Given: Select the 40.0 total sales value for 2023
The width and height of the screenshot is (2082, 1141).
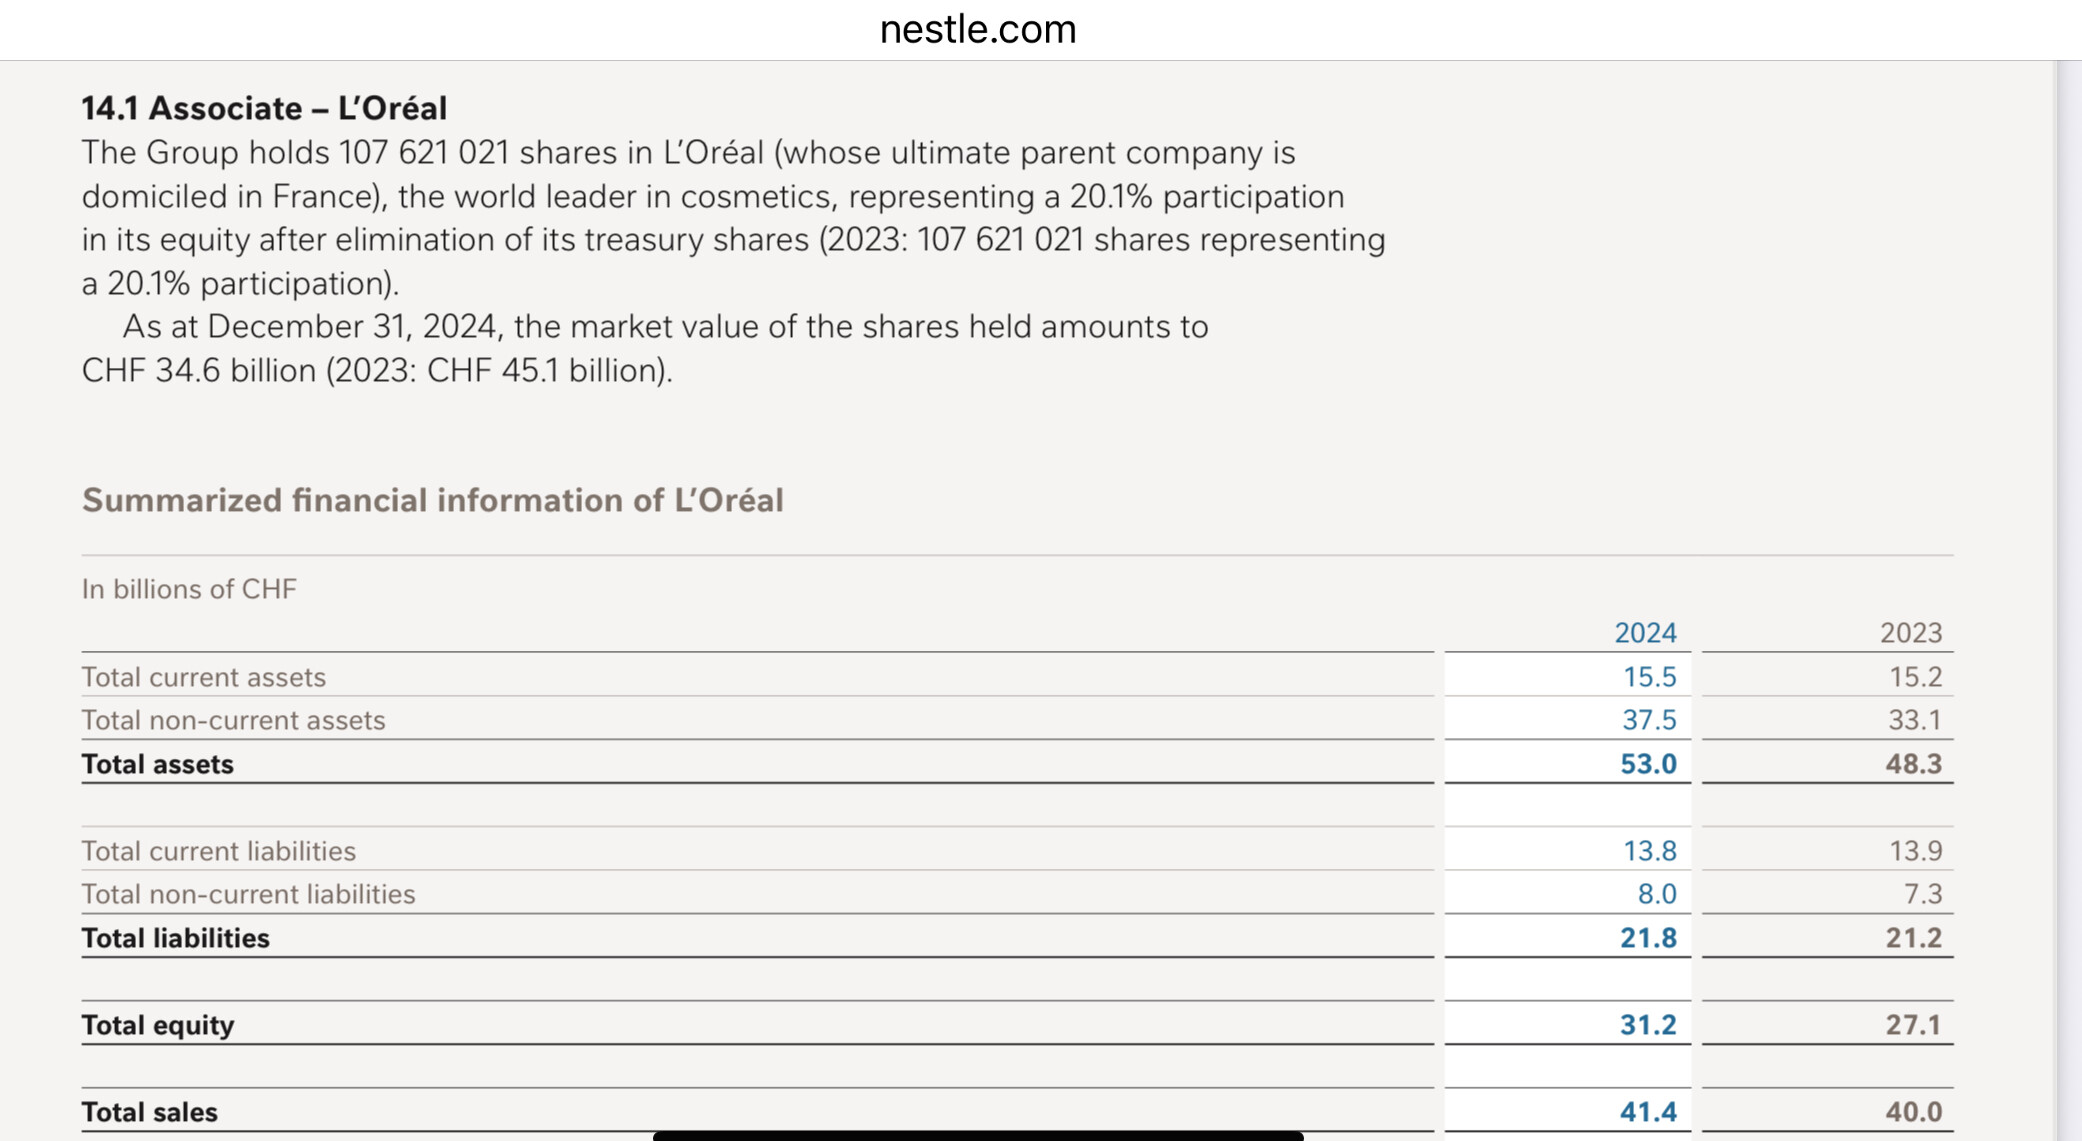Looking at the screenshot, I should [x=1913, y=1112].
